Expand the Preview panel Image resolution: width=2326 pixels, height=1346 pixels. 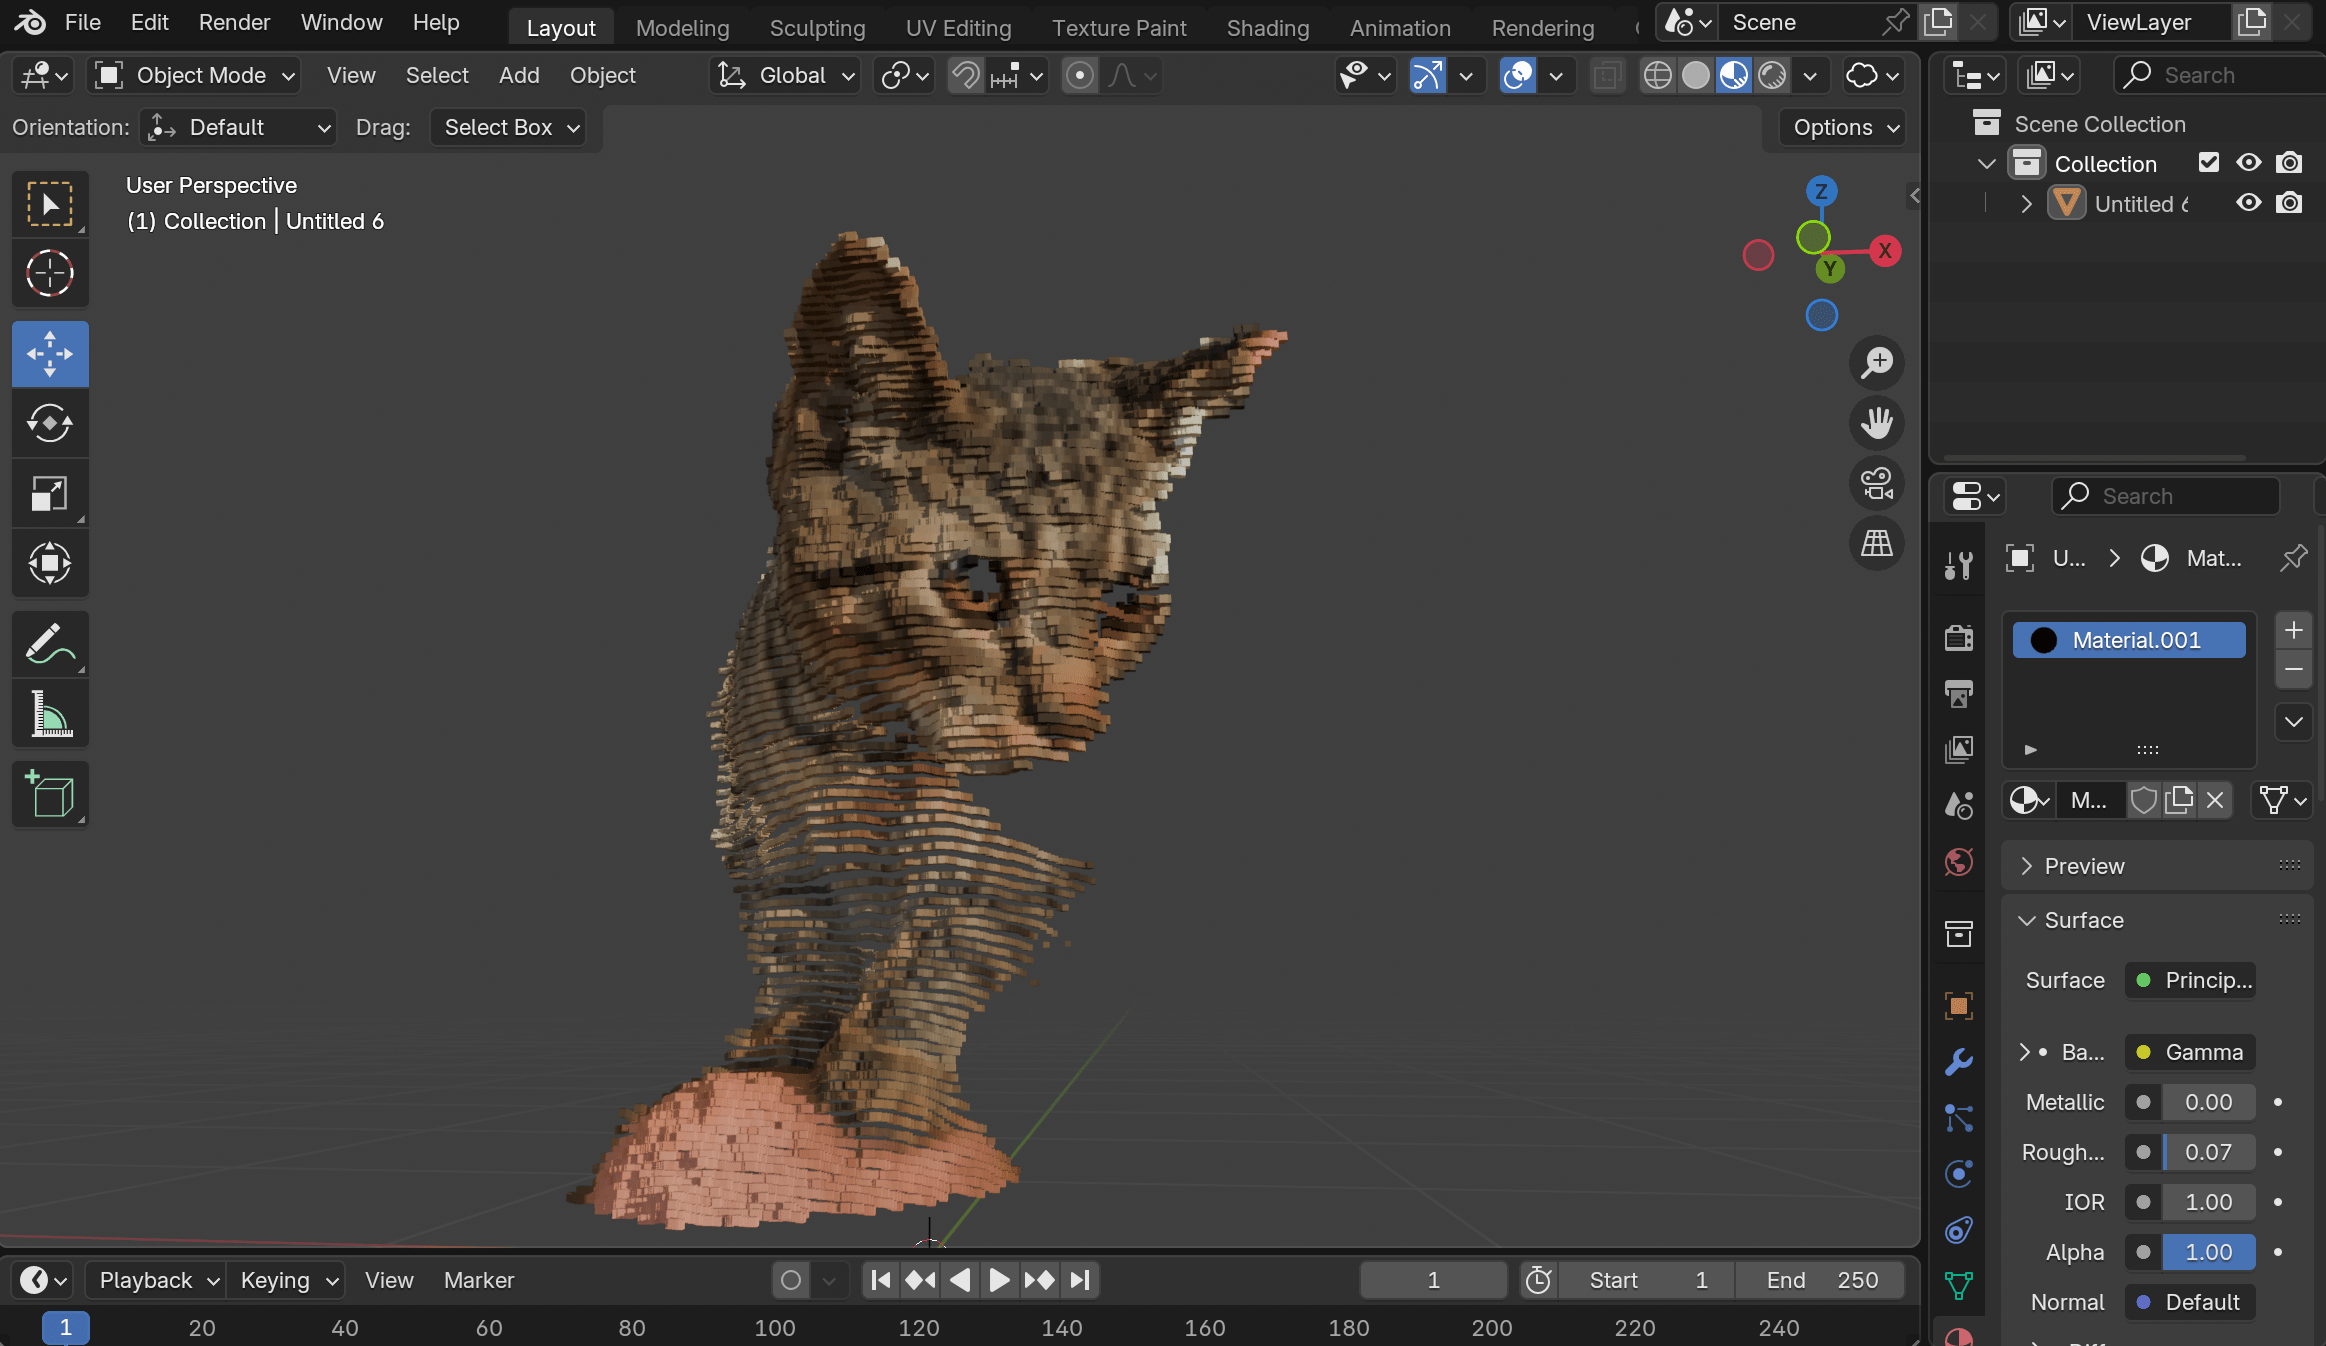(2084, 866)
